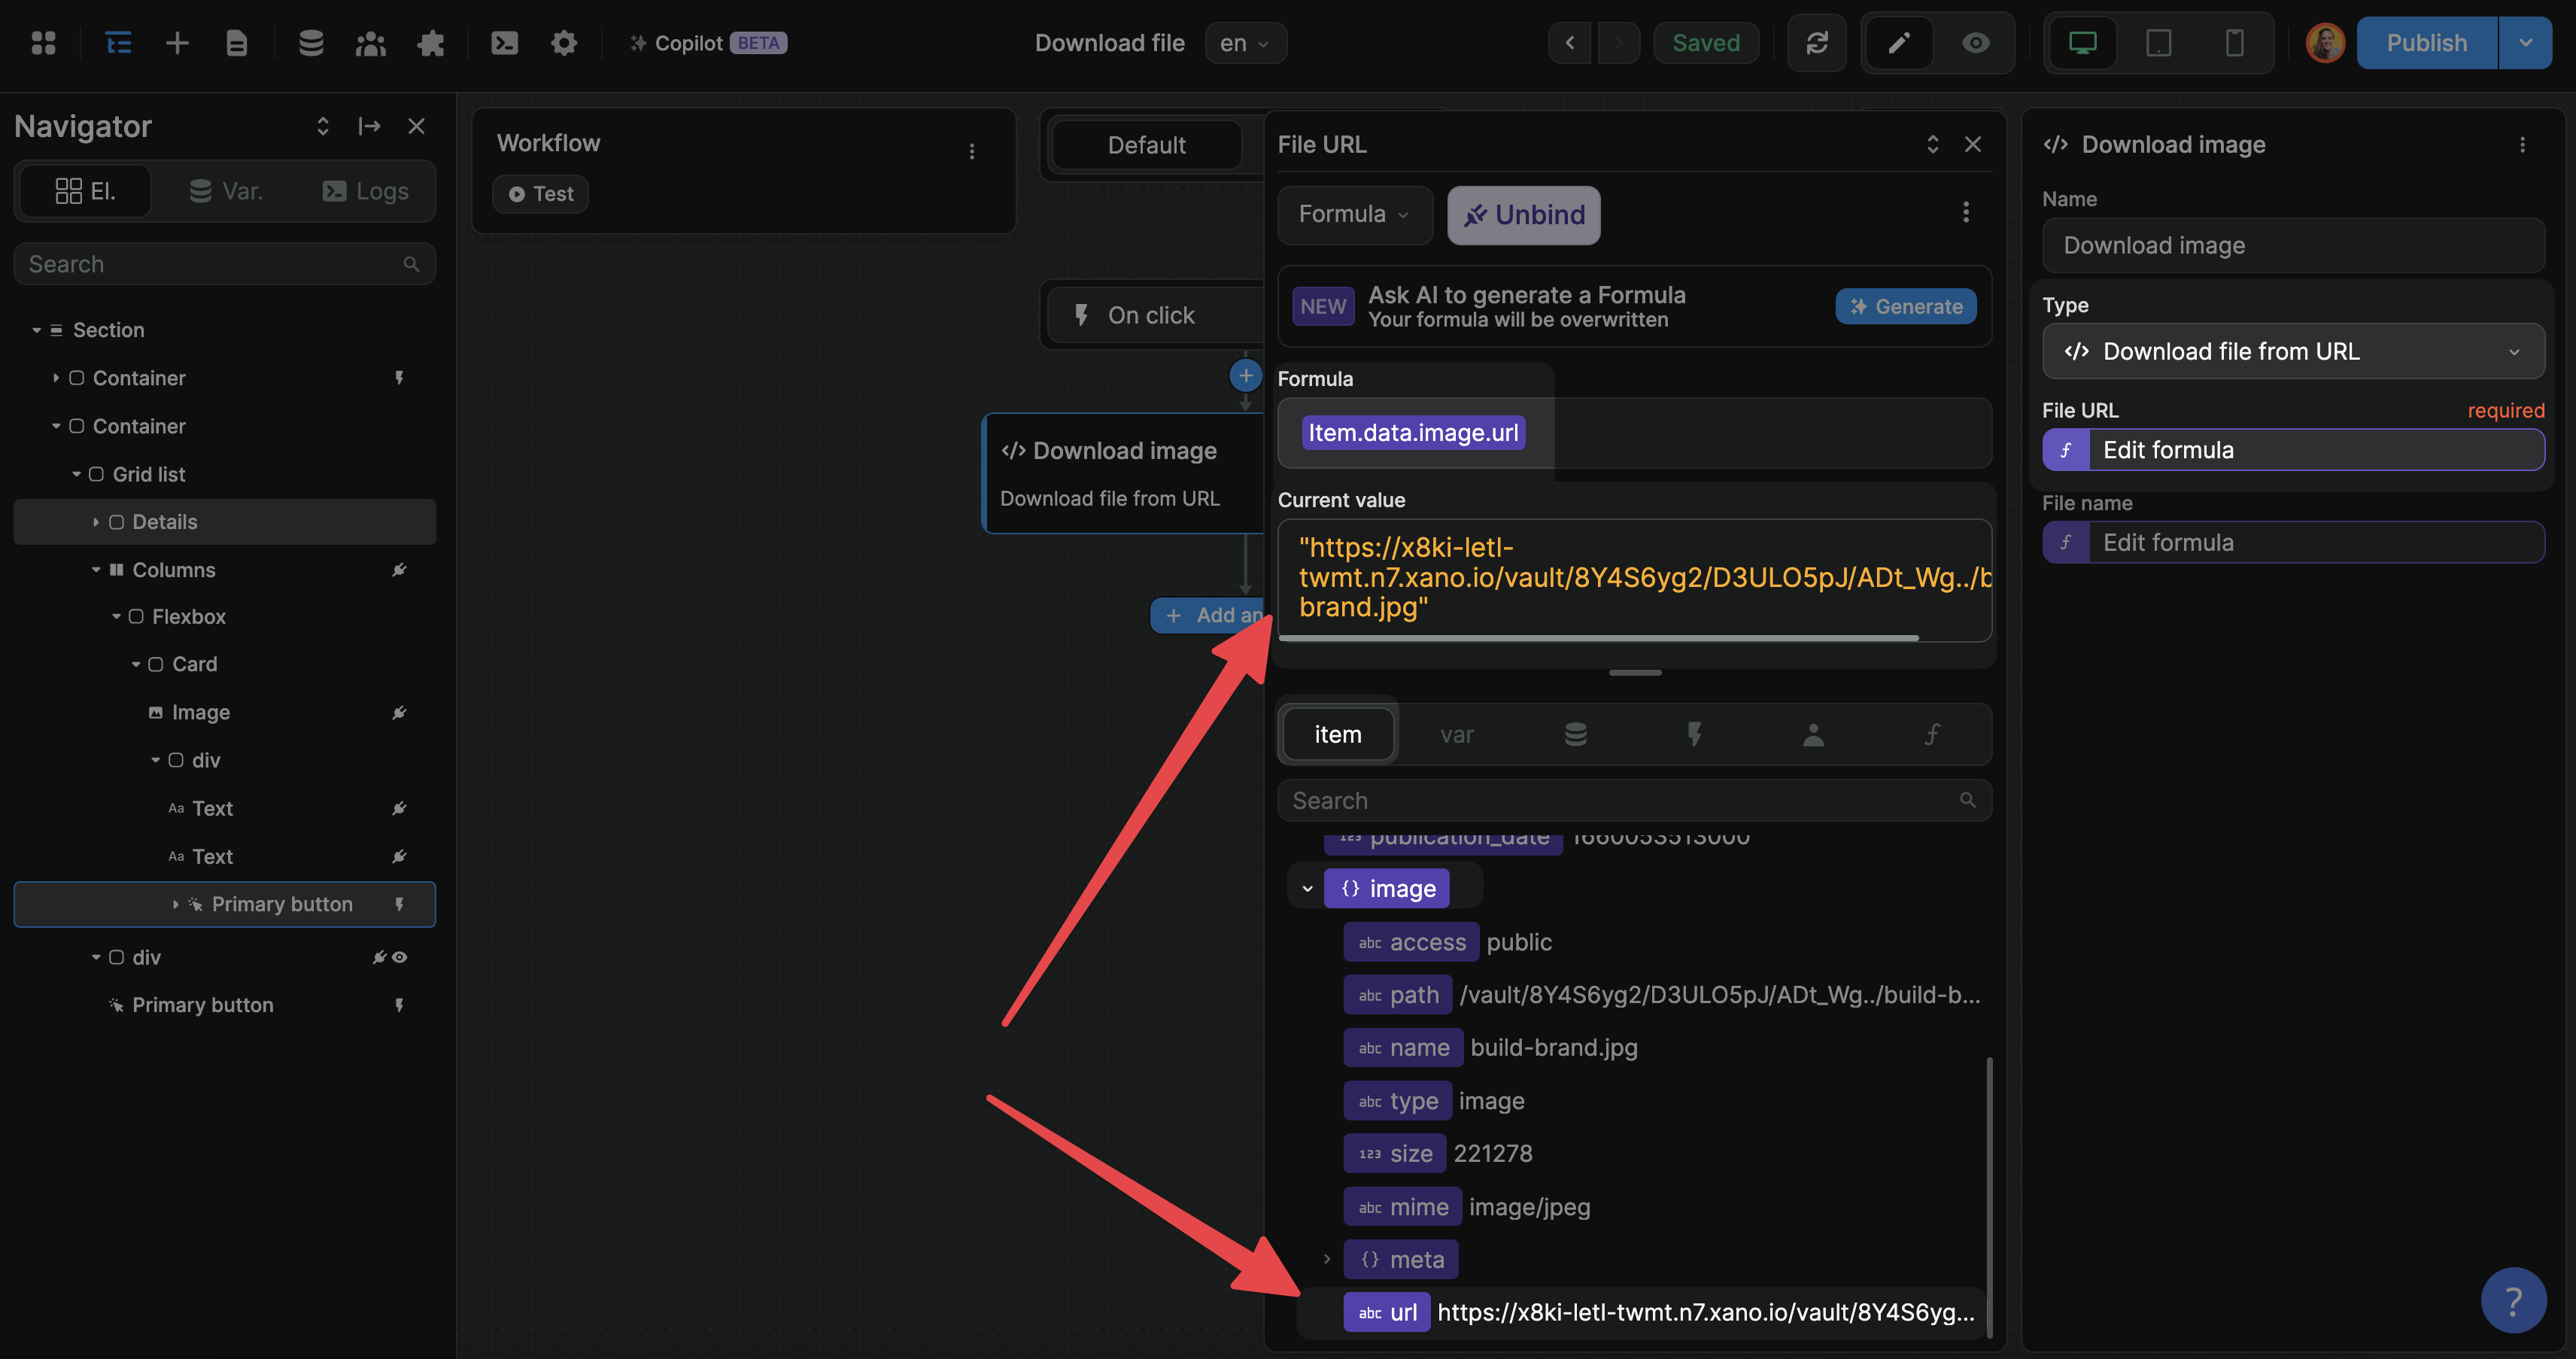The width and height of the screenshot is (2576, 1359).
Task: Open the database collections icon in top toolbar
Action: tap(311, 43)
